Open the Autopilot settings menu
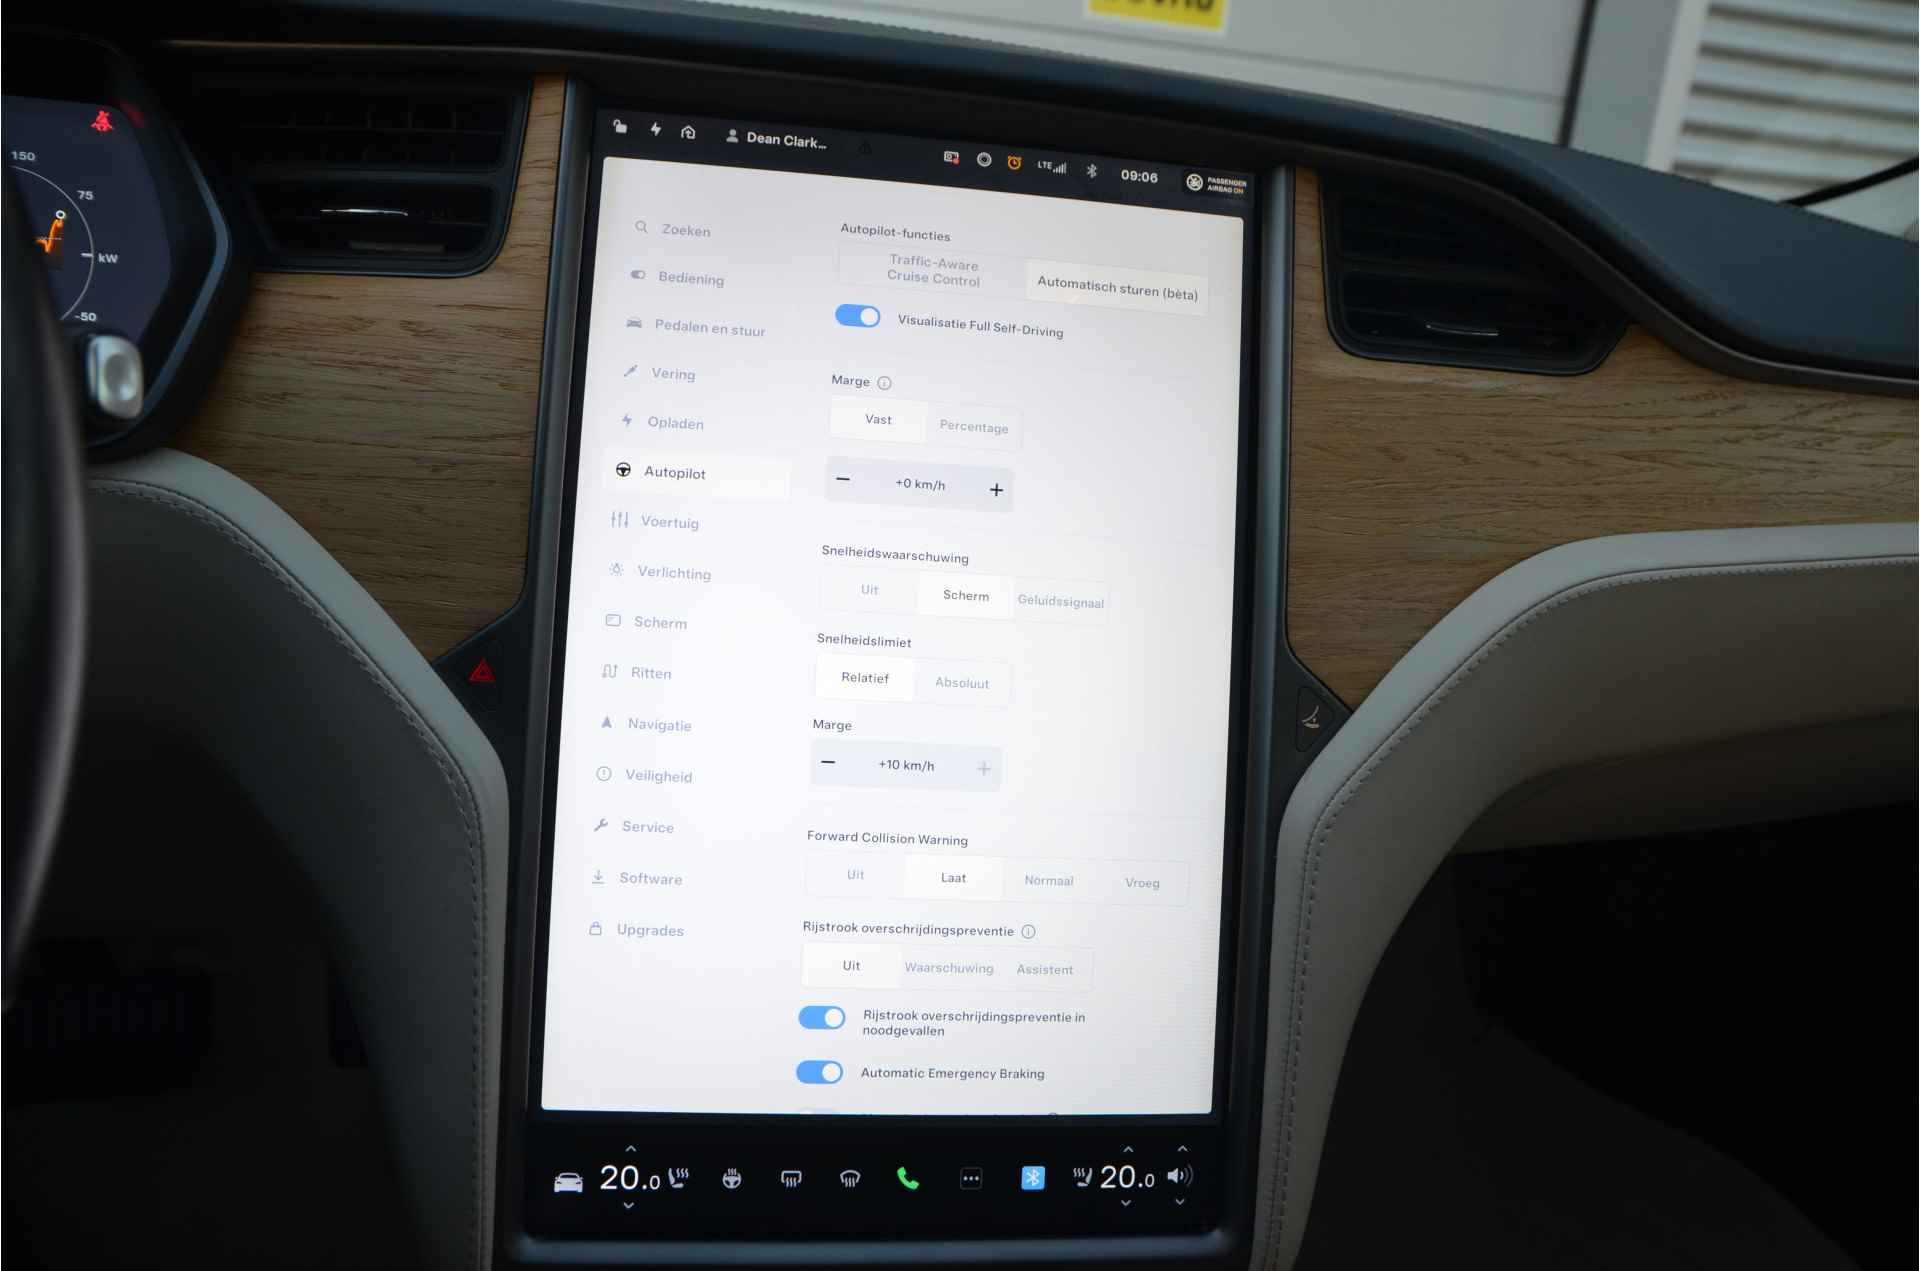 (676, 472)
